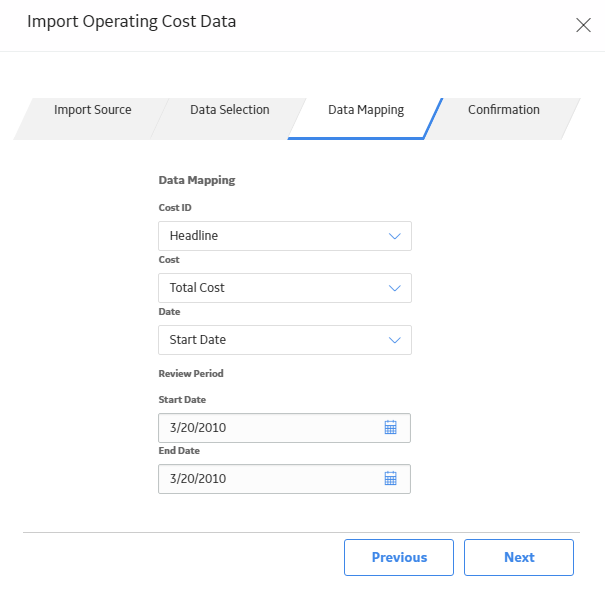Click the Previous button

click(x=399, y=557)
